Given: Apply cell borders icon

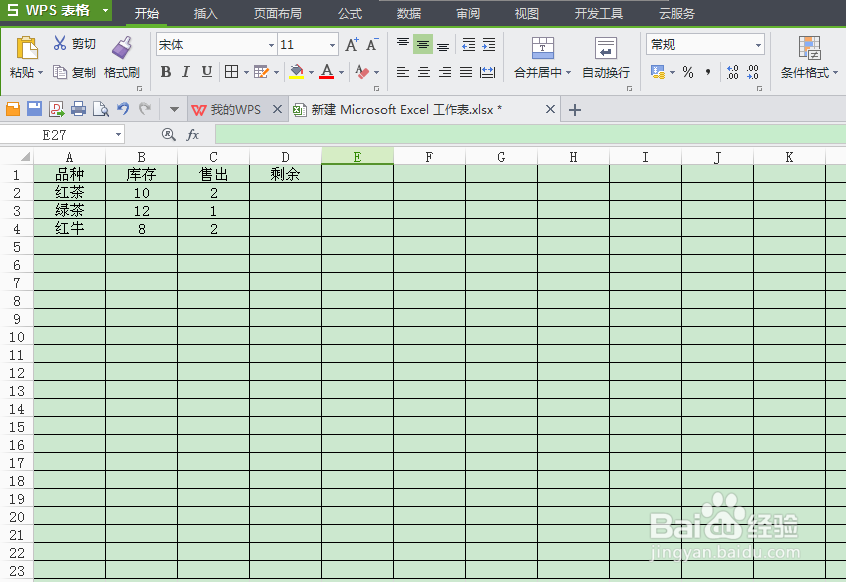Looking at the screenshot, I should coord(231,72).
